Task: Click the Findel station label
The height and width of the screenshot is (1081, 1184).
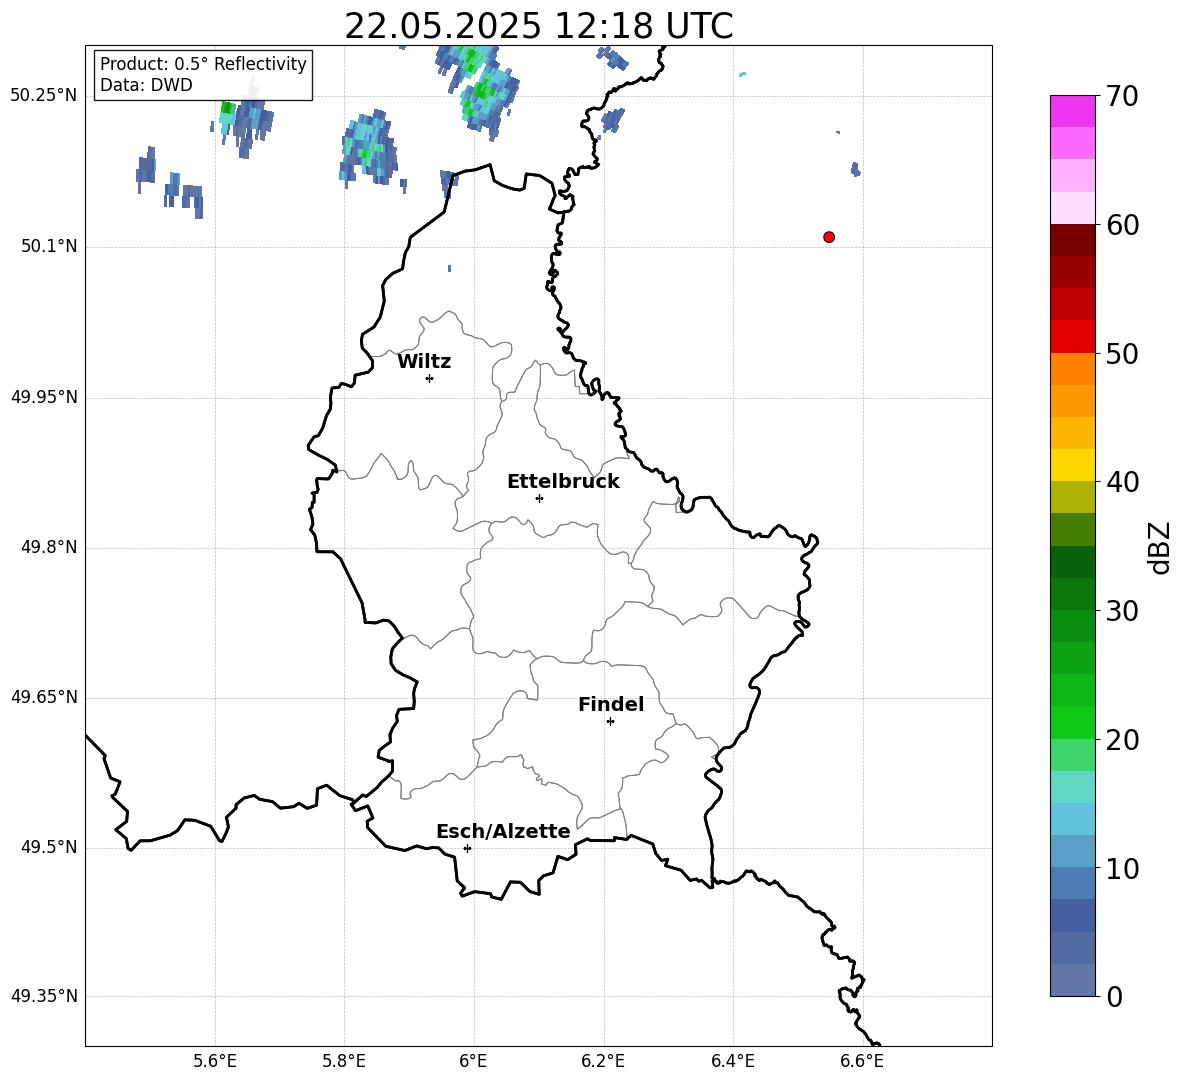Action: [x=611, y=704]
